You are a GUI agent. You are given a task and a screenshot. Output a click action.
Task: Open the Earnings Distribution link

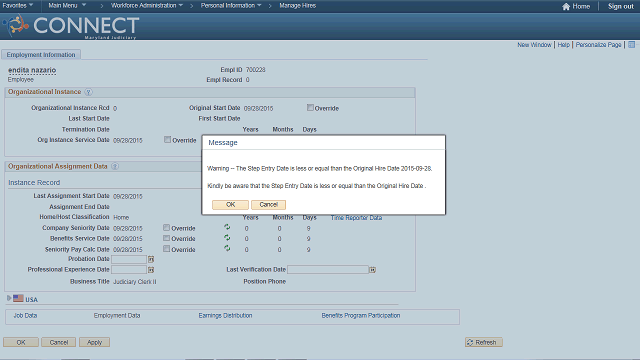[x=225, y=316]
